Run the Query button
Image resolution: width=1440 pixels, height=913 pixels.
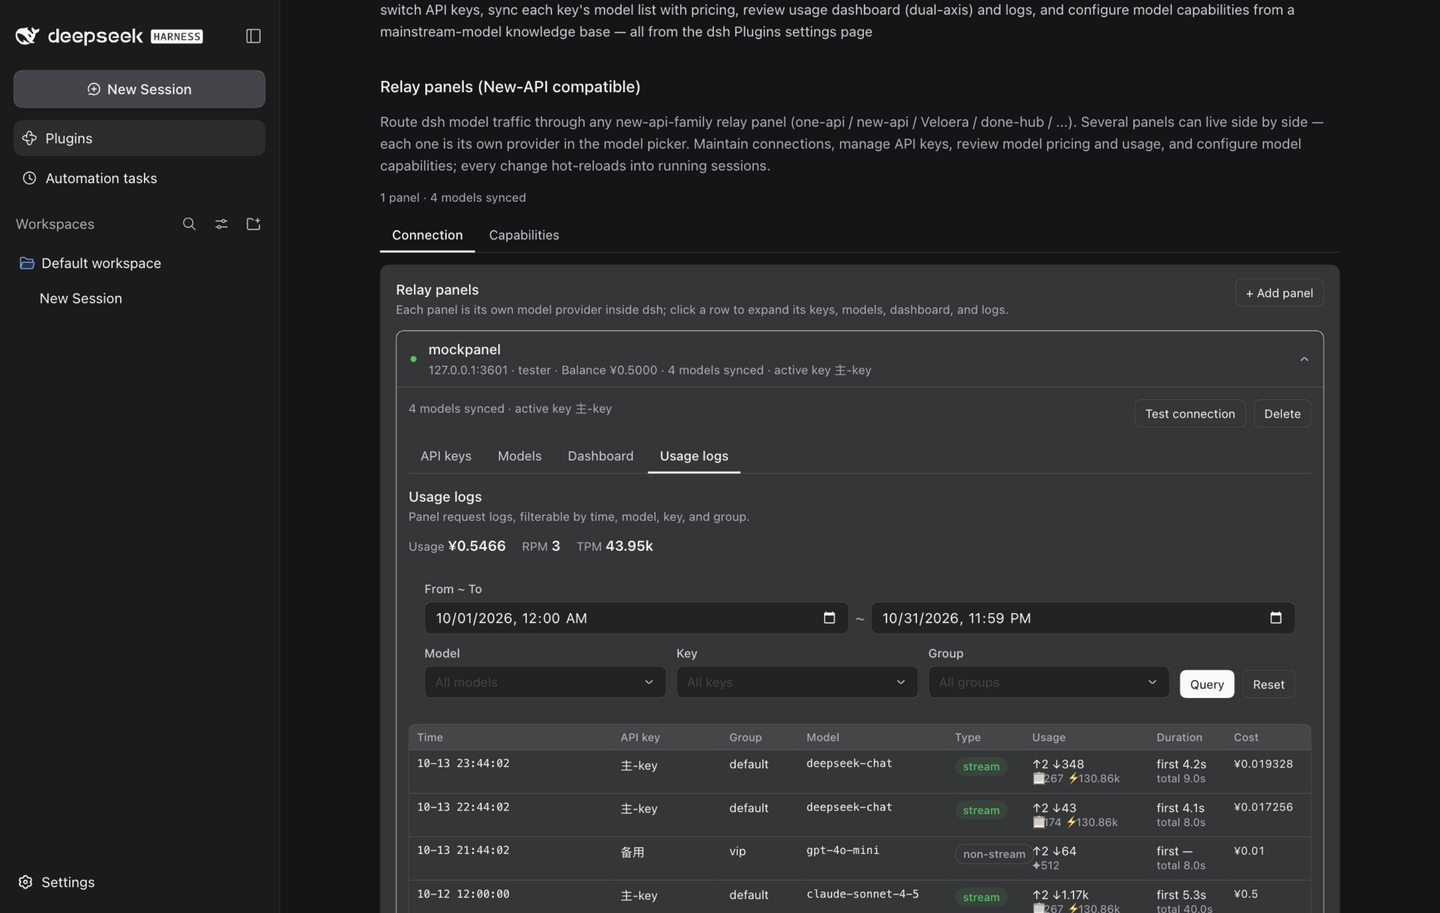coord(1206,684)
